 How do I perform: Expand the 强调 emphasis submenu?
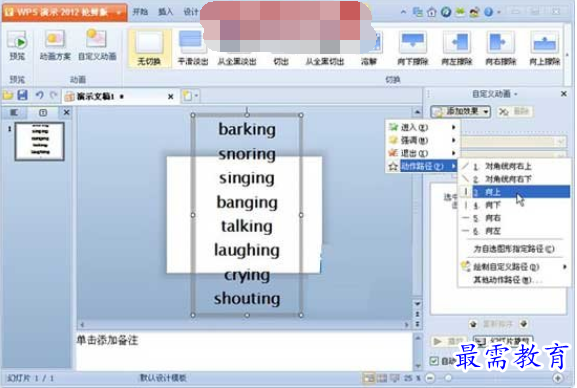[x=422, y=140]
